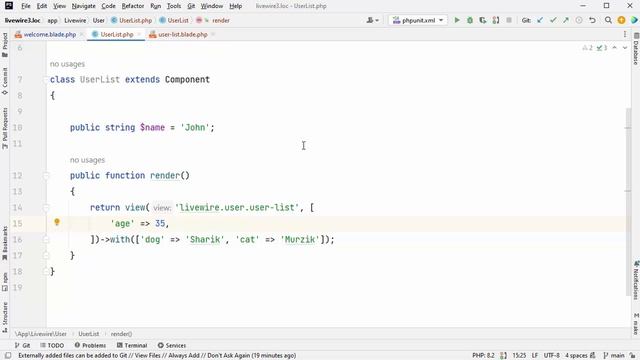The image size is (640, 360).
Task: Click the editor vertical scrollbar
Action: [628, 202]
